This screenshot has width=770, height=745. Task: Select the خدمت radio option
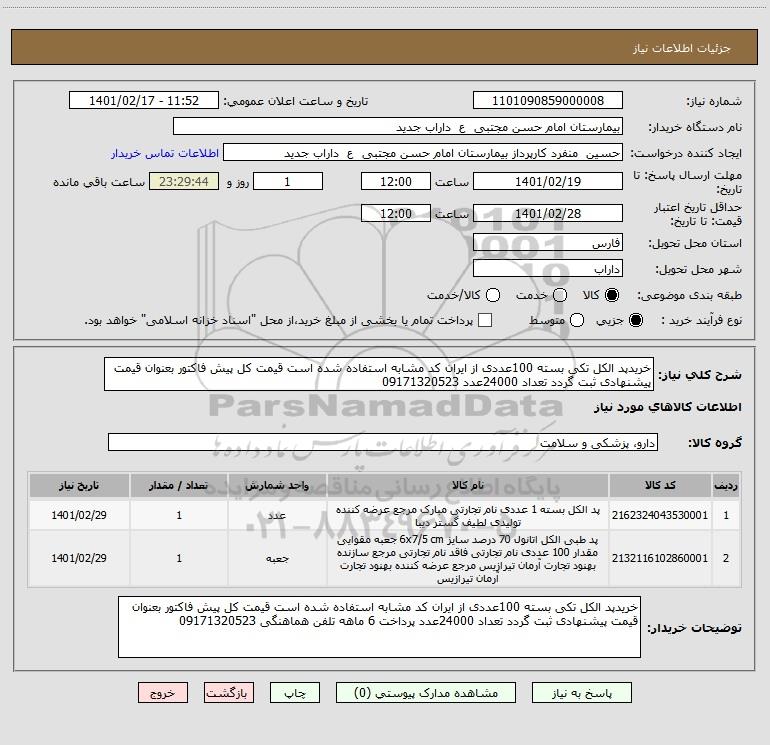pos(560,295)
